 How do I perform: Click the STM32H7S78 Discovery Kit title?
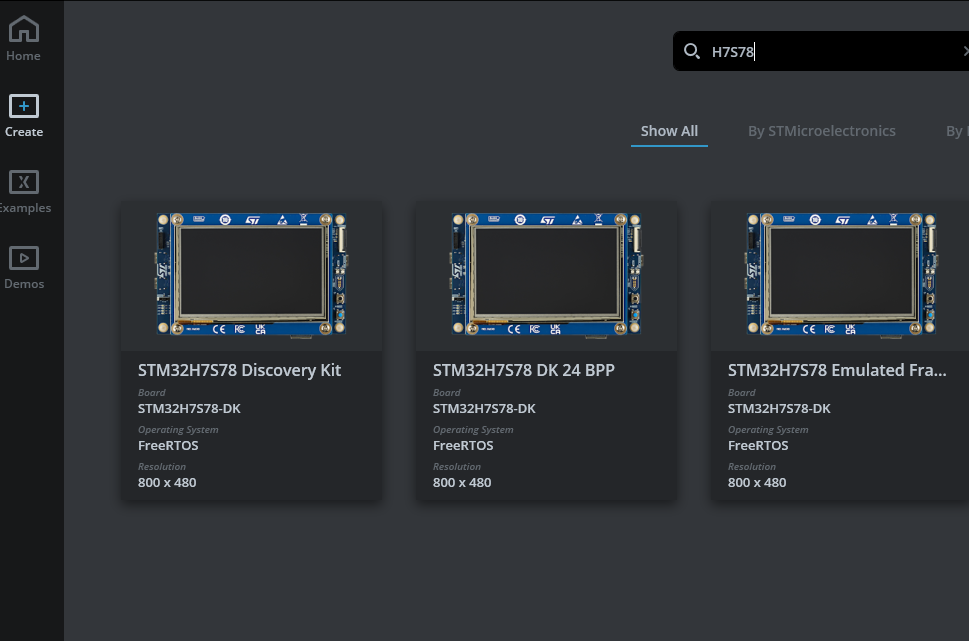click(239, 370)
